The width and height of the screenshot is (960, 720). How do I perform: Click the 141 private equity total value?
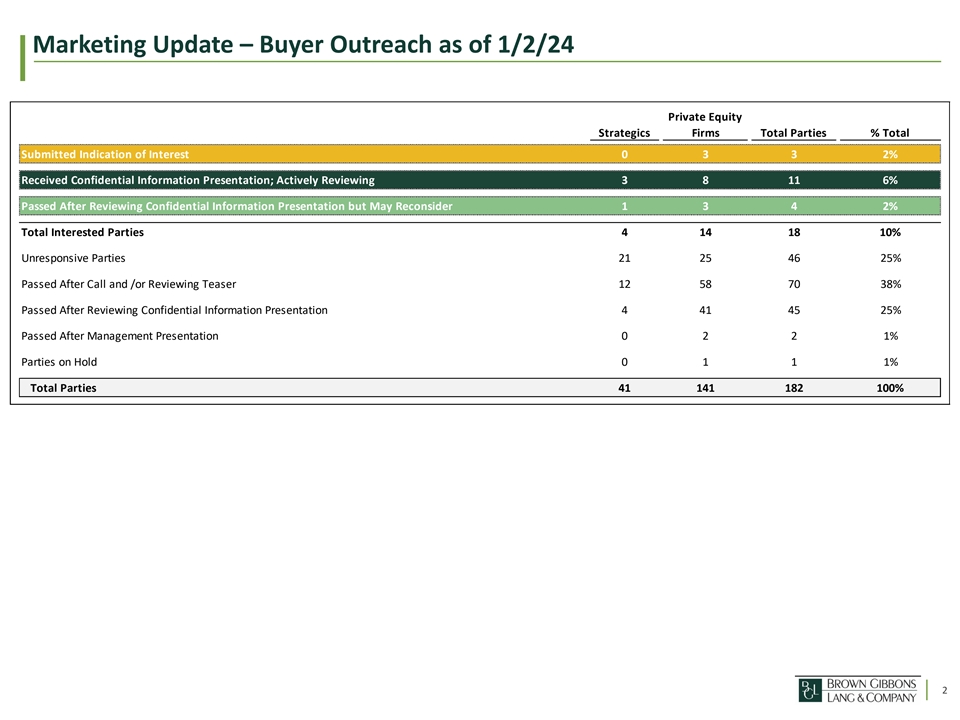[x=705, y=388]
